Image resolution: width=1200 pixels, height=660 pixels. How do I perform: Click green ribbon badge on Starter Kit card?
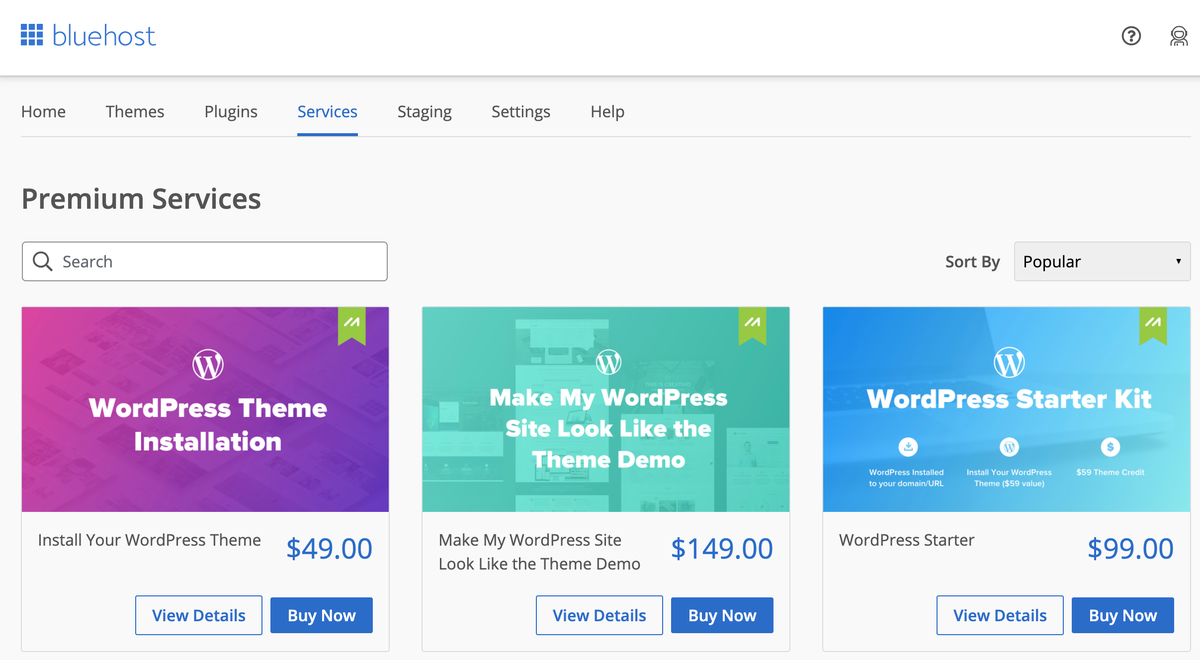click(1153, 326)
